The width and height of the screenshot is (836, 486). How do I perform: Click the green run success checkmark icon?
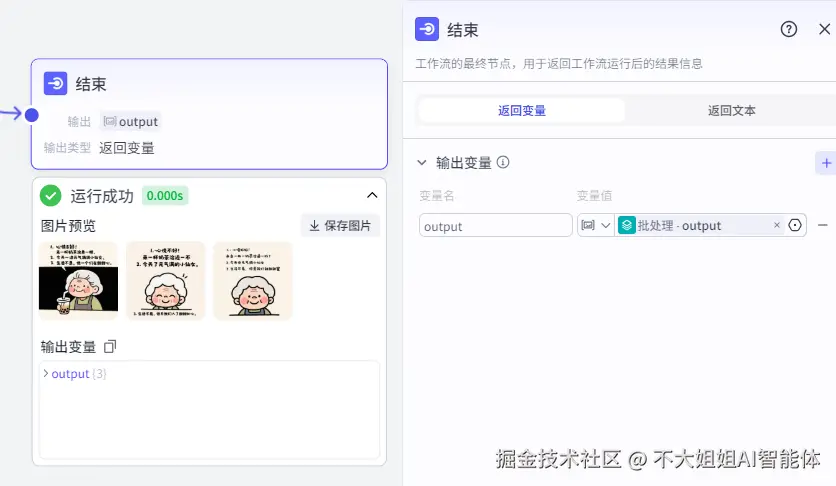51,196
